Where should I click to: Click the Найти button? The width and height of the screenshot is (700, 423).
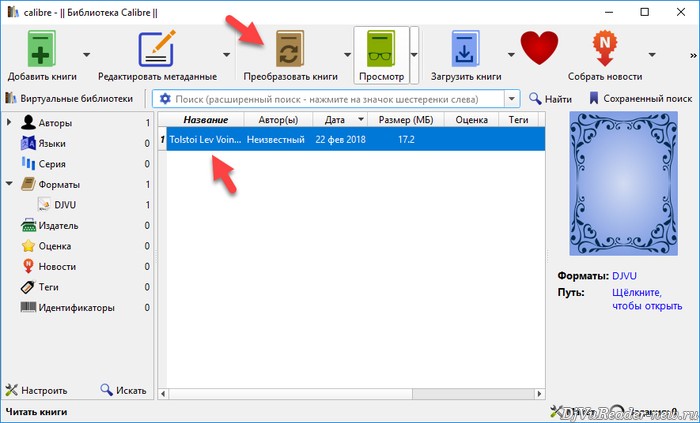click(550, 99)
